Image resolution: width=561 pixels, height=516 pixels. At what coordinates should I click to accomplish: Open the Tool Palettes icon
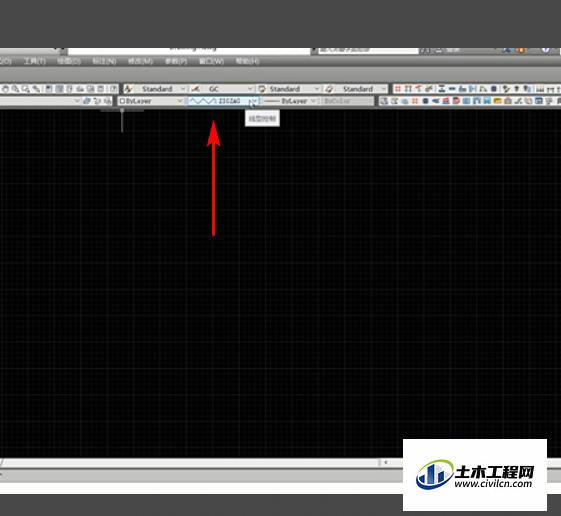tap(70, 89)
